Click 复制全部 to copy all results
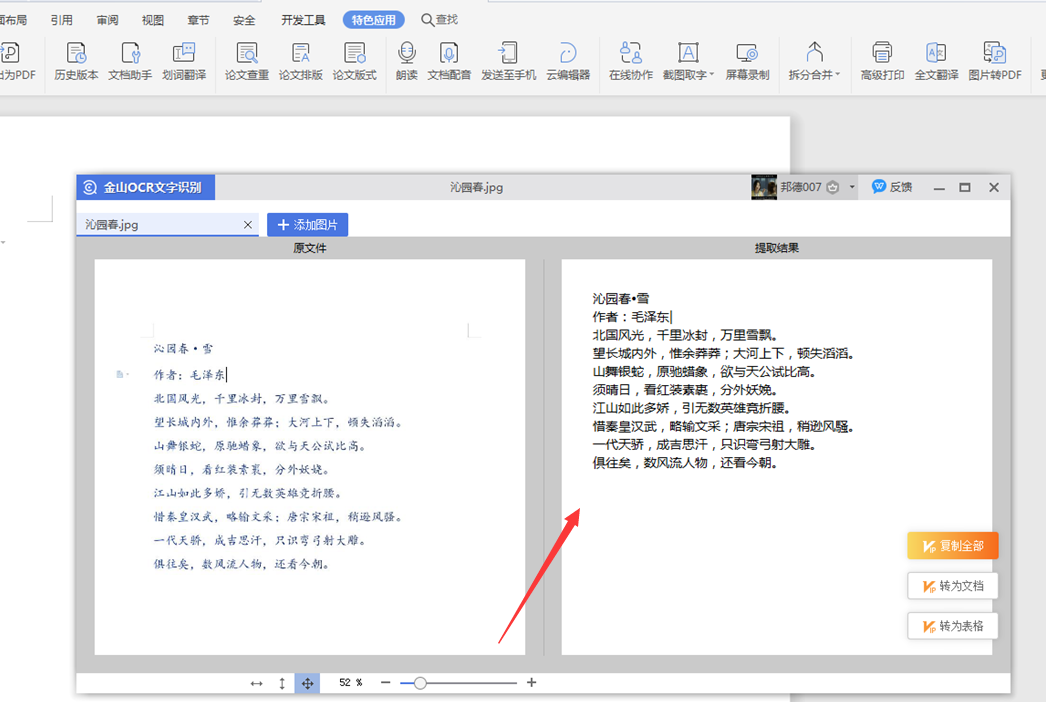1046x702 pixels. coord(951,545)
